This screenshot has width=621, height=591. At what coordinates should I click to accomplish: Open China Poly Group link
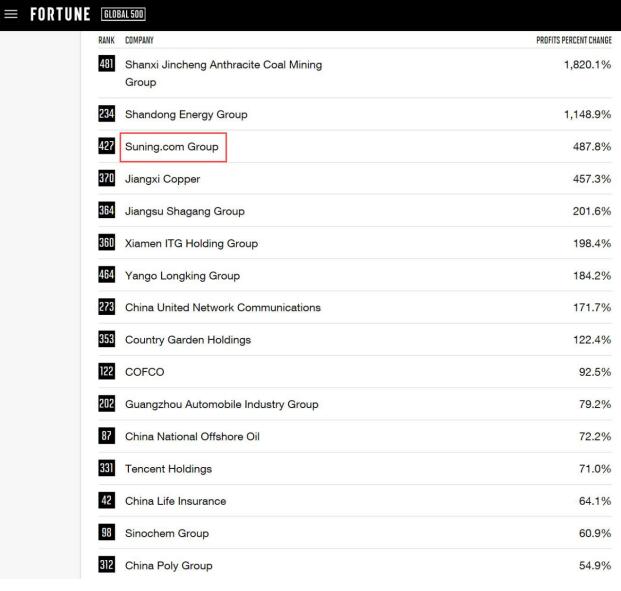pyautogui.click(x=169, y=566)
